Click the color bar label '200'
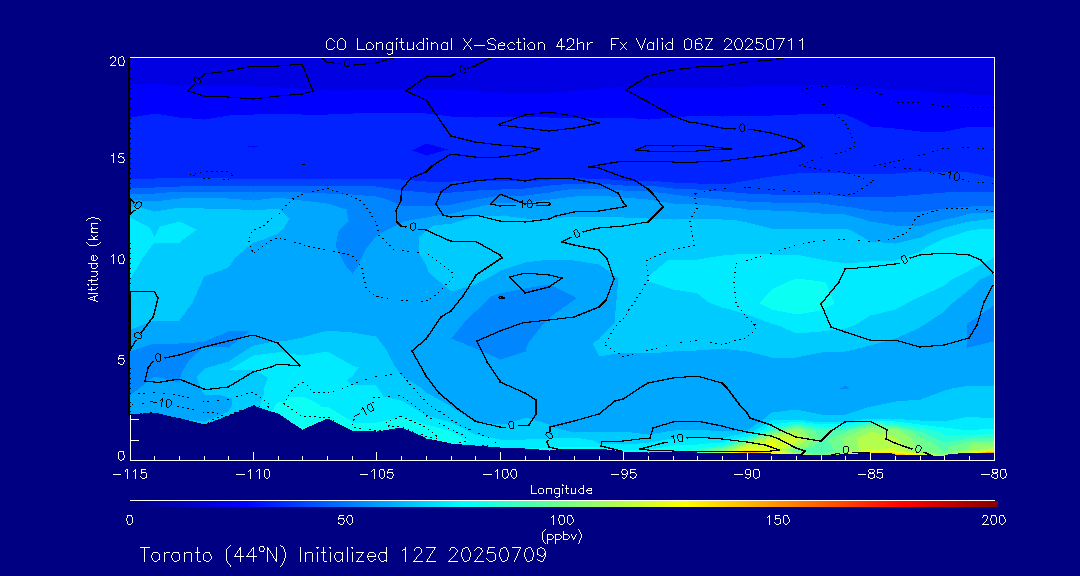1080x576 pixels. (994, 520)
